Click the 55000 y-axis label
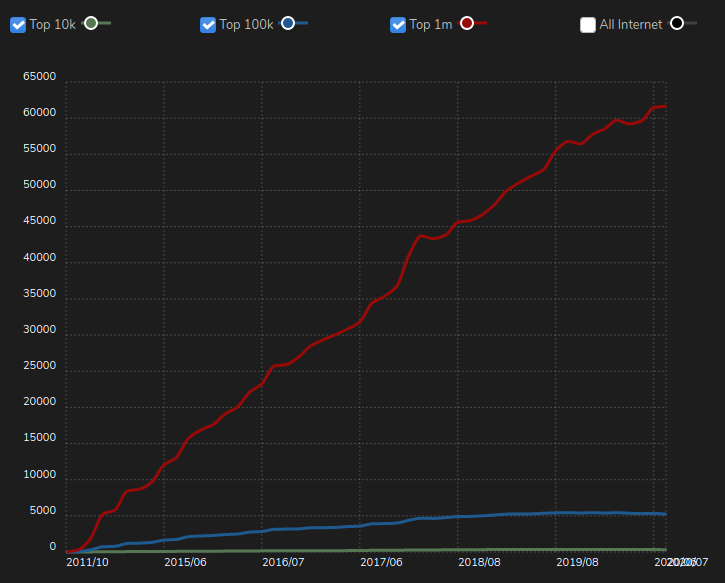This screenshot has height=583, width=725. coord(40,148)
